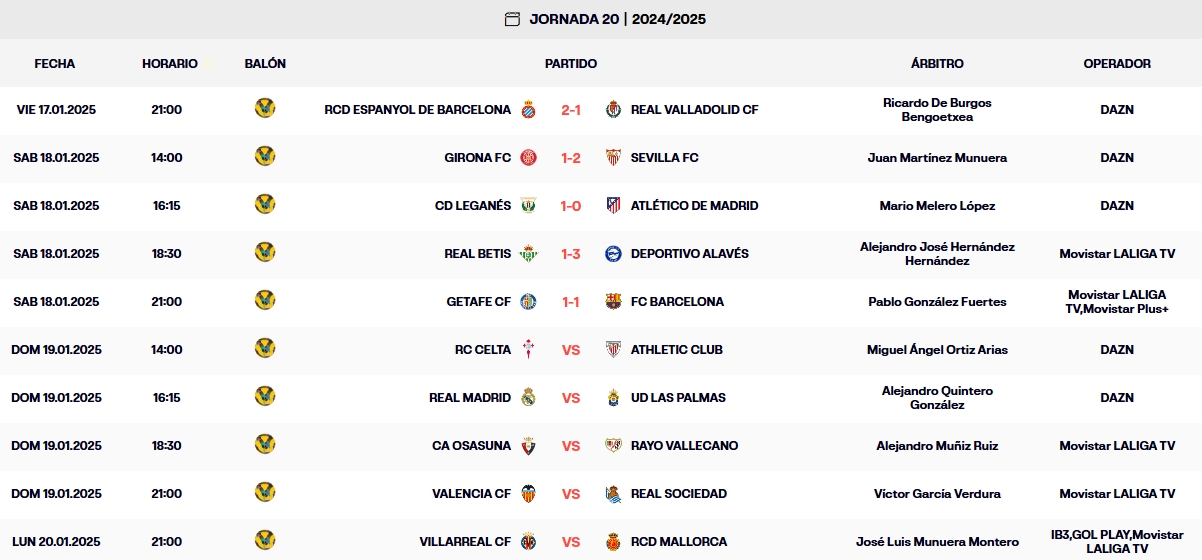The height and width of the screenshot is (560, 1202).
Task: Click the Real Madrid club crest
Action: (528, 398)
